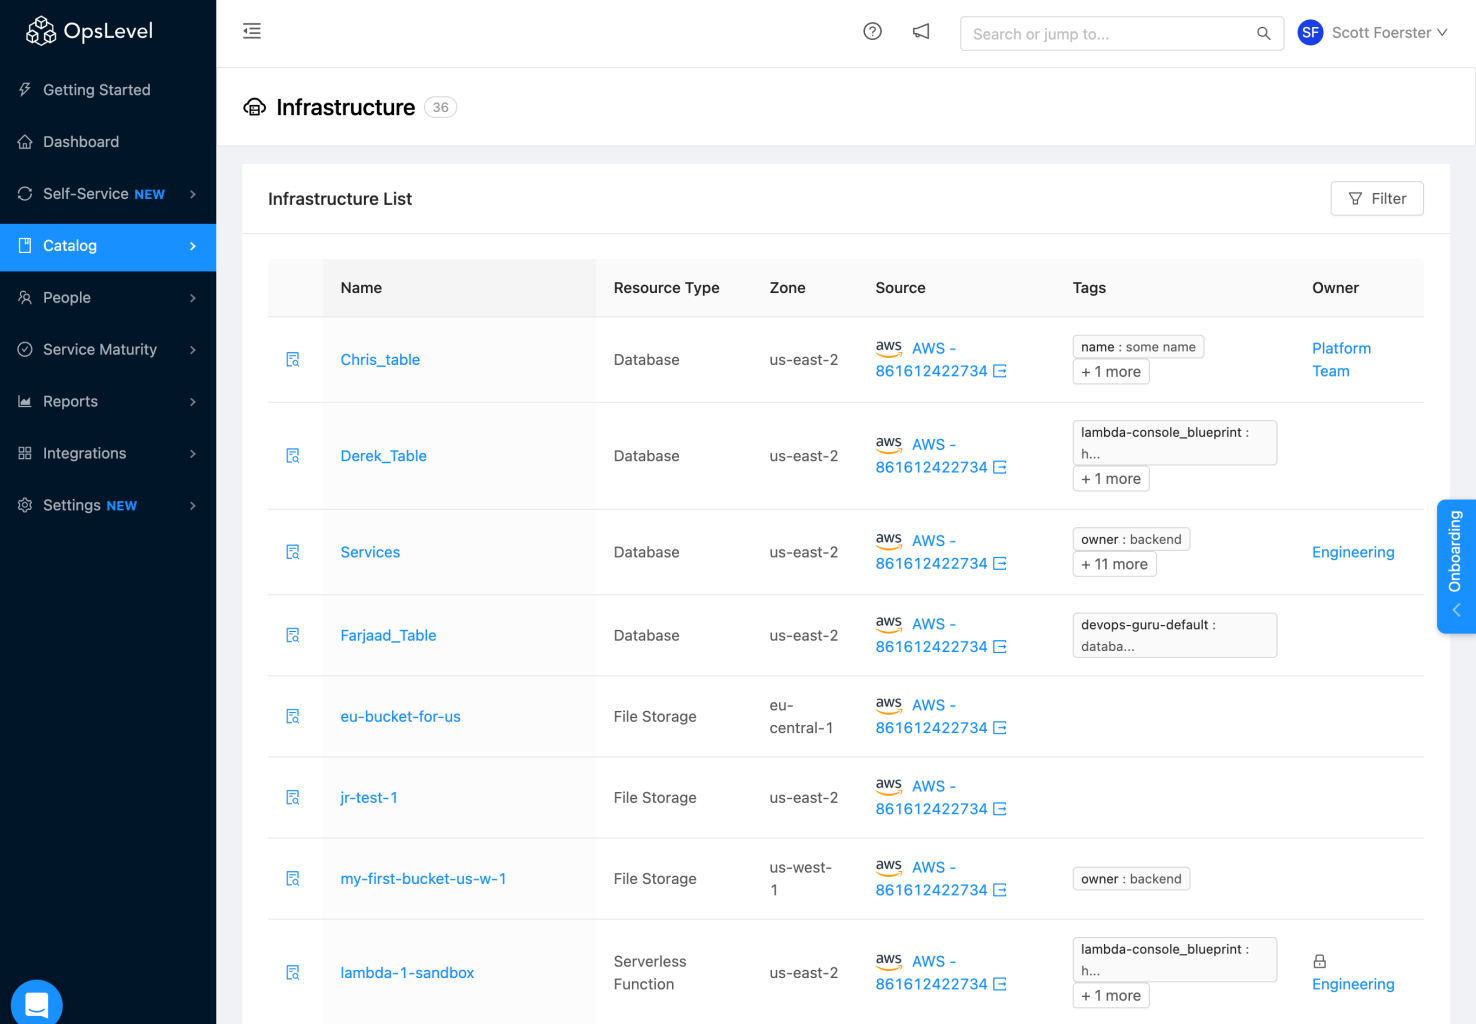Click the Infrastructure cloud header icon
This screenshot has width=1476, height=1024.
click(x=255, y=107)
